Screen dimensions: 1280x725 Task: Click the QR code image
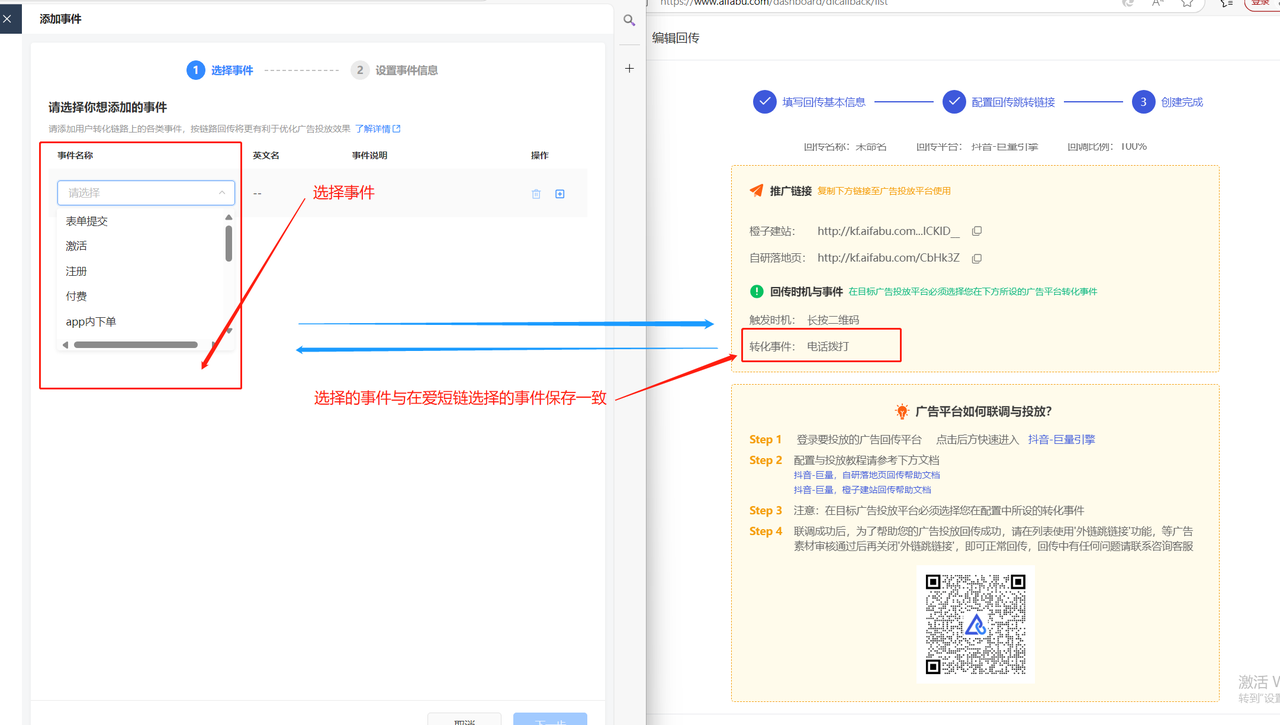click(x=975, y=624)
